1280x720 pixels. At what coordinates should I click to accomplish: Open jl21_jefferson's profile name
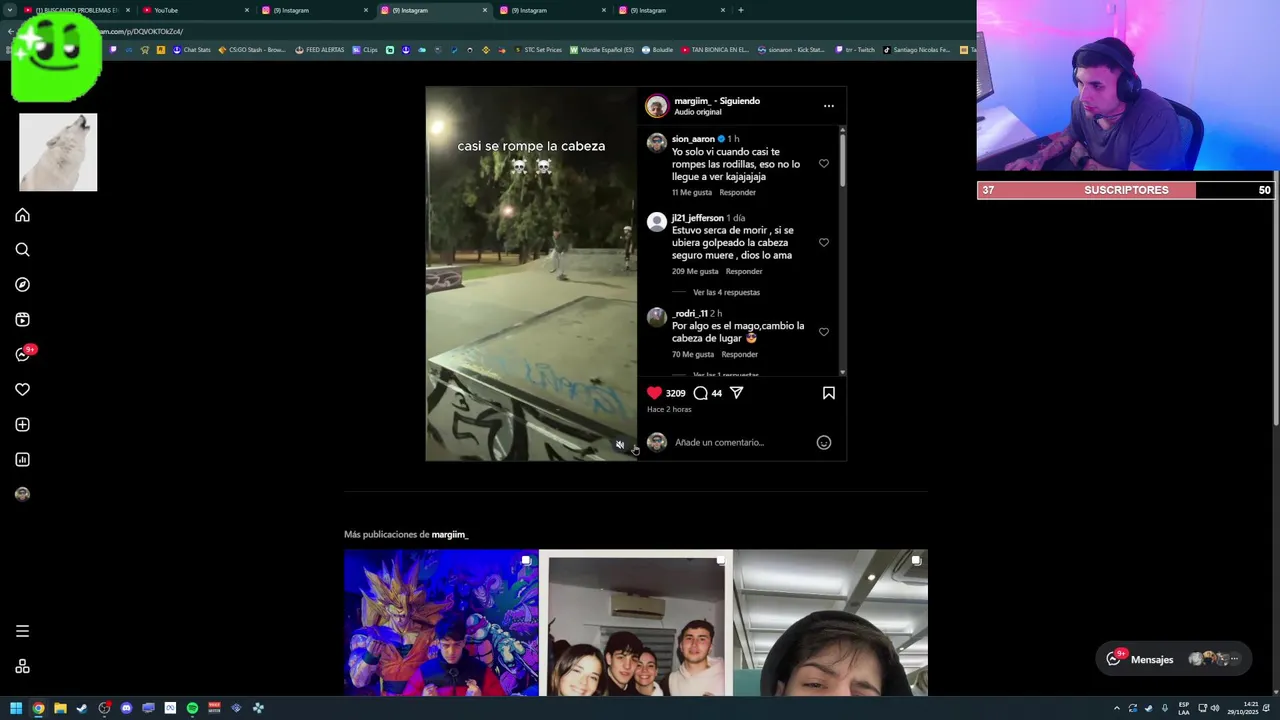[x=697, y=218]
